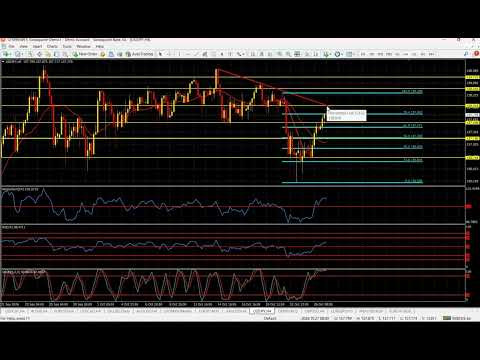Switch timeframe to M1
Image resolution: width=480 pixels, height=360 pixels.
pos(363,54)
